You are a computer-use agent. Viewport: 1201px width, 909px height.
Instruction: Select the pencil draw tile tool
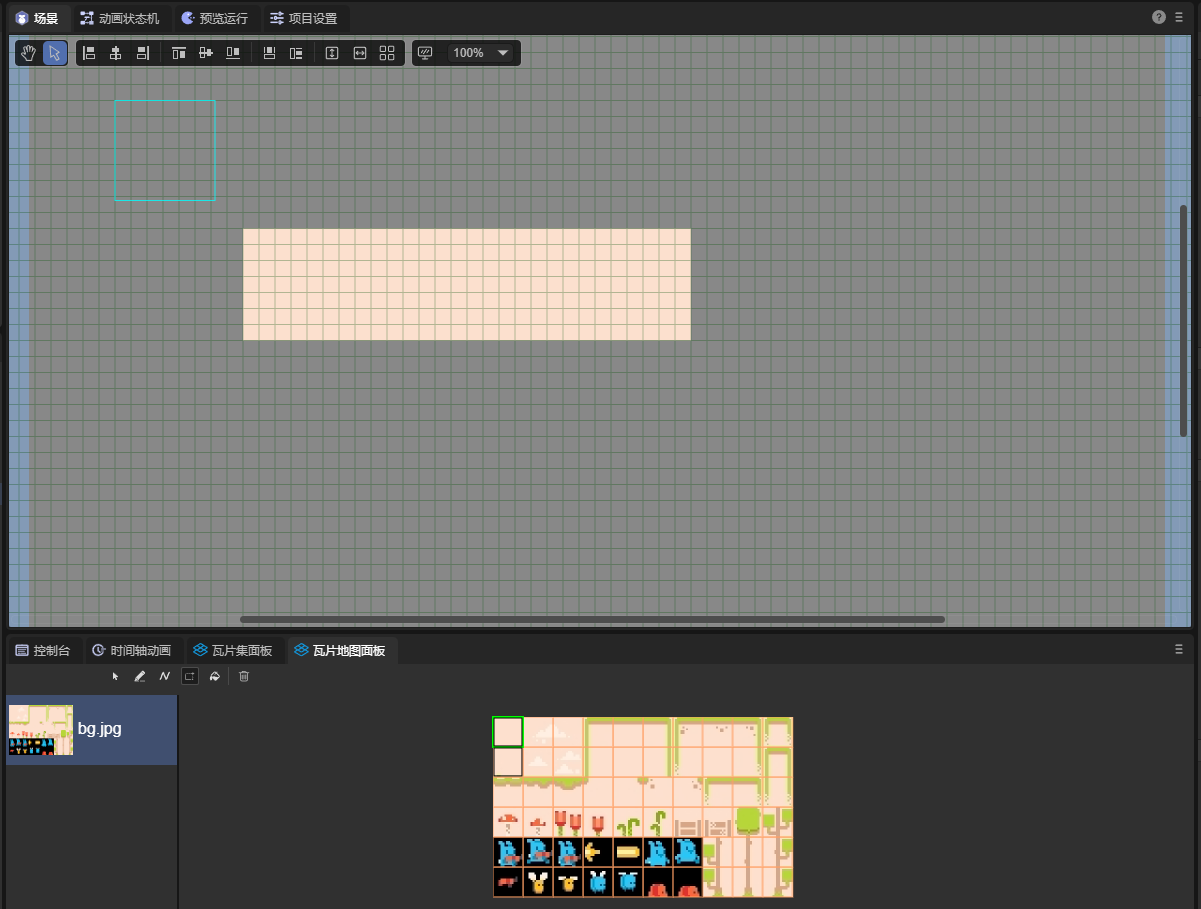(x=140, y=677)
